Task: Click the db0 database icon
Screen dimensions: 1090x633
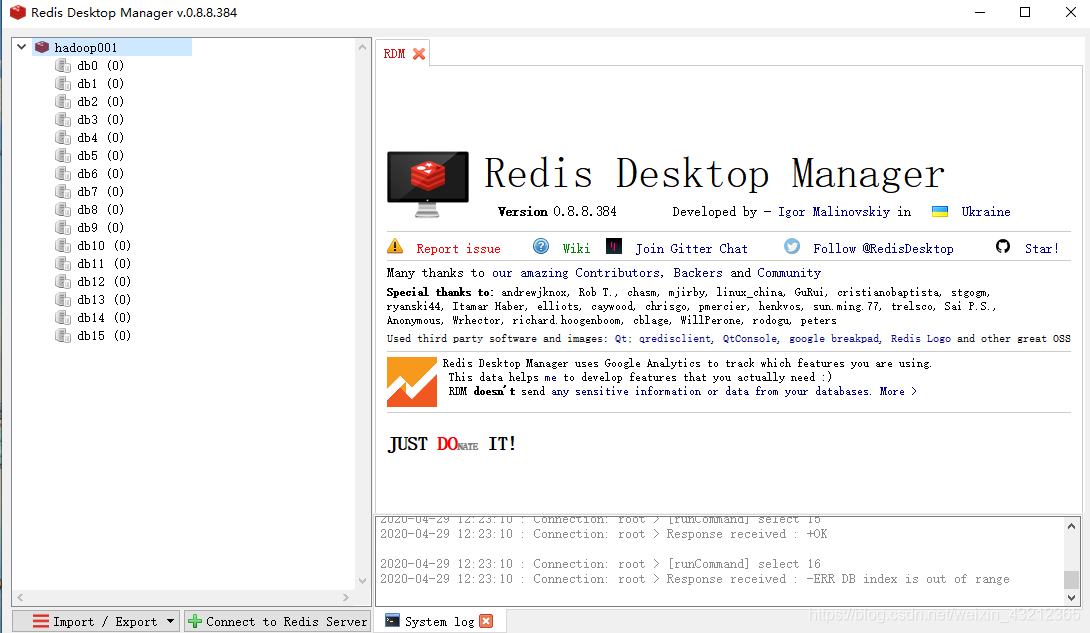Action: pyautogui.click(x=63, y=65)
